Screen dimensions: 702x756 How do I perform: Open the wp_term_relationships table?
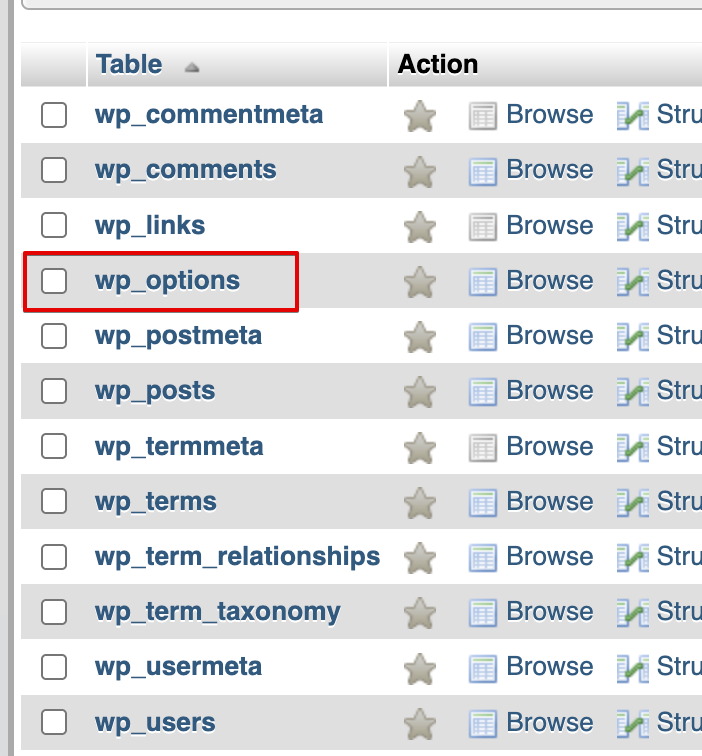tap(237, 556)
